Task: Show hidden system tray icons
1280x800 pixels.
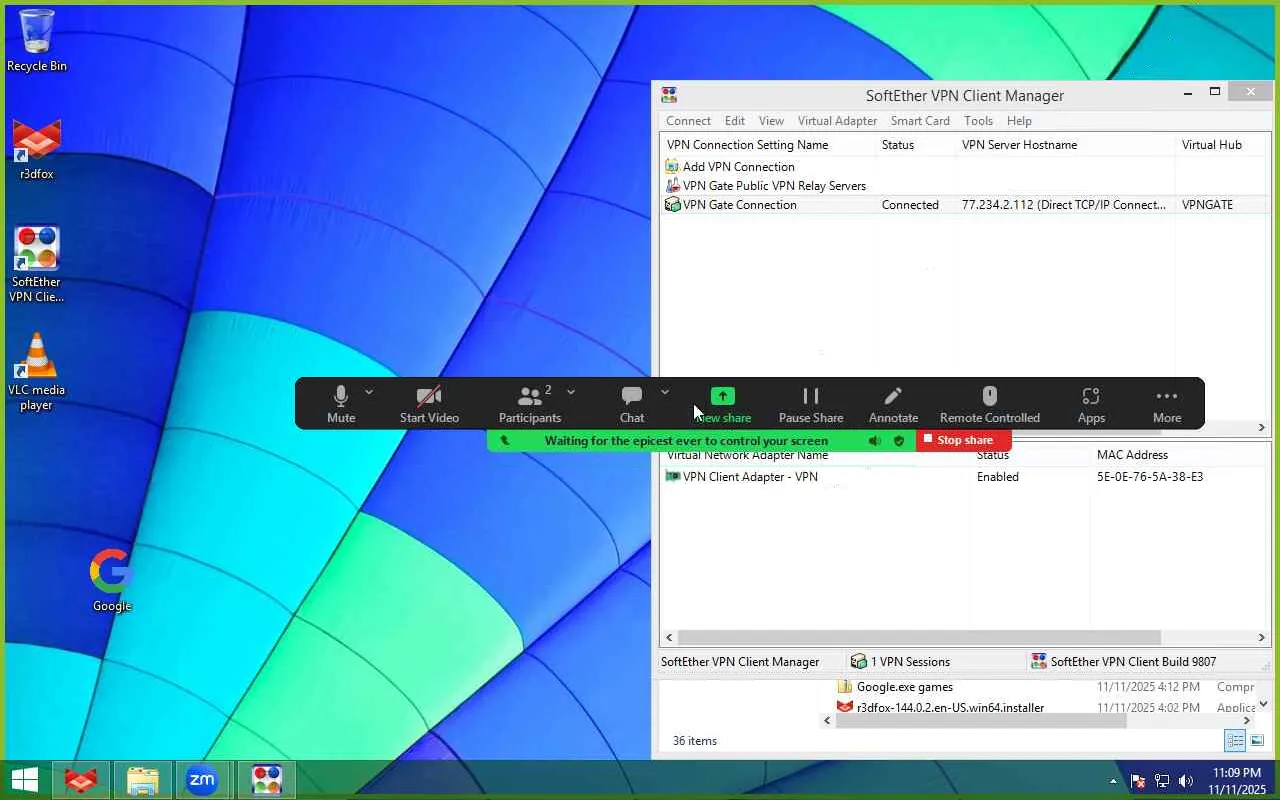Action: (x=1113, y=781)
